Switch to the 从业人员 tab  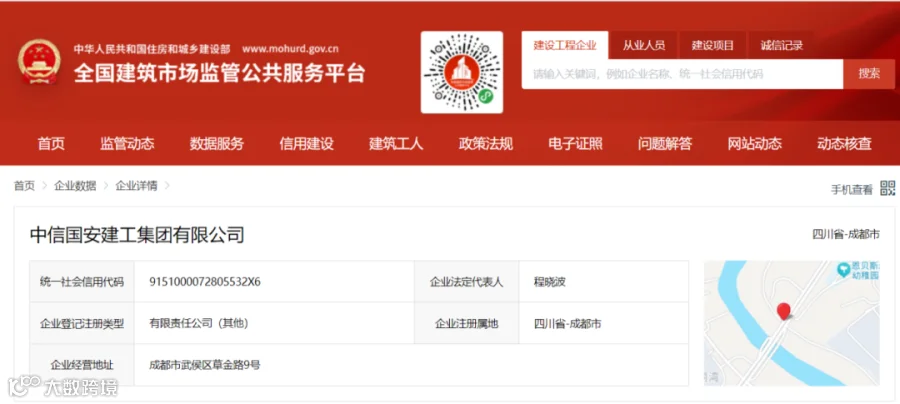(644, 45)
